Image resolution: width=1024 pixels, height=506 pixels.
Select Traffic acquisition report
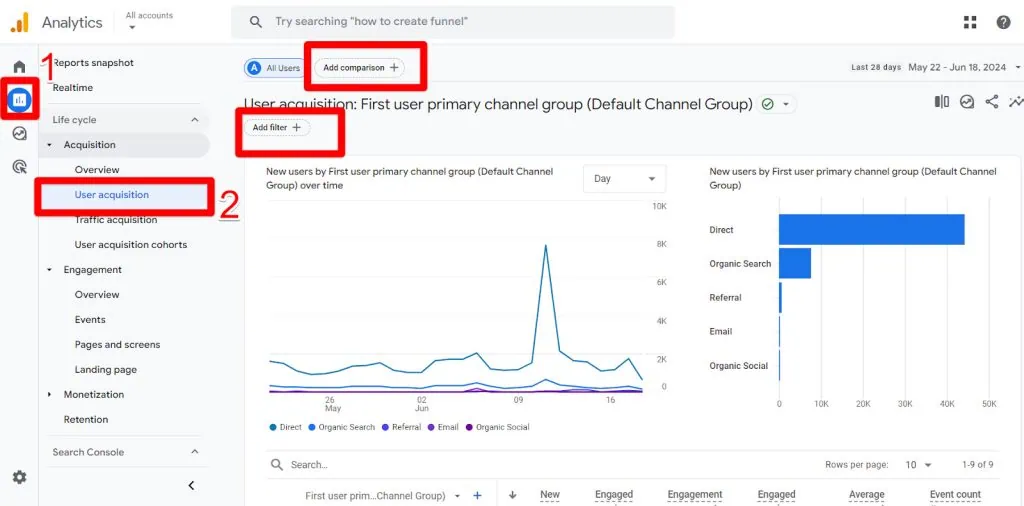[x=116, y=220]
